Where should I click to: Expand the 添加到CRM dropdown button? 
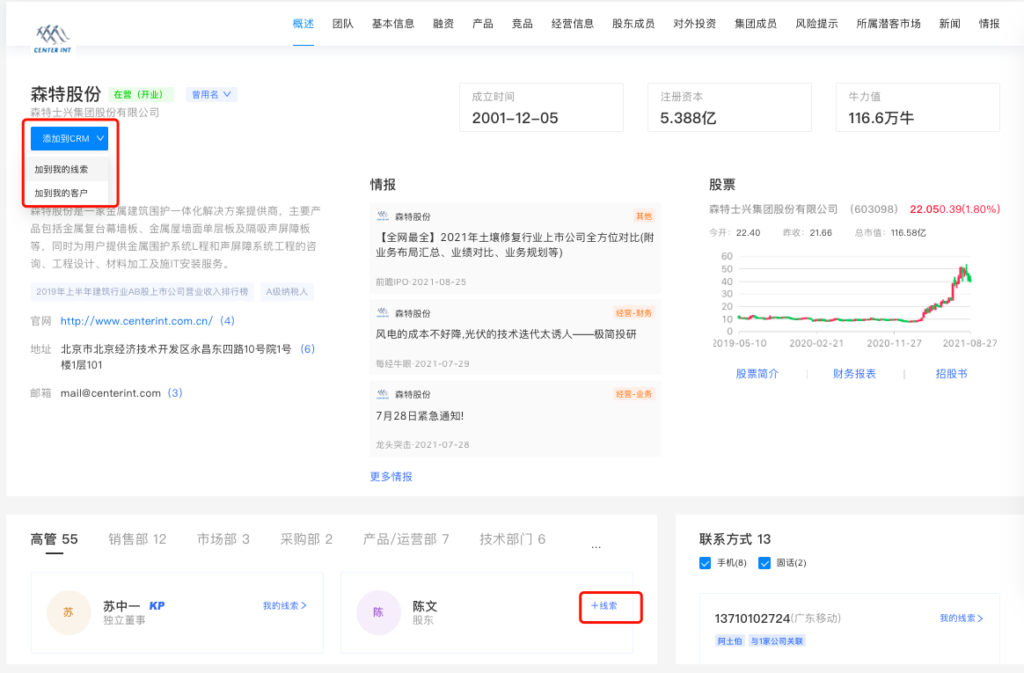[x=69, y=138]
